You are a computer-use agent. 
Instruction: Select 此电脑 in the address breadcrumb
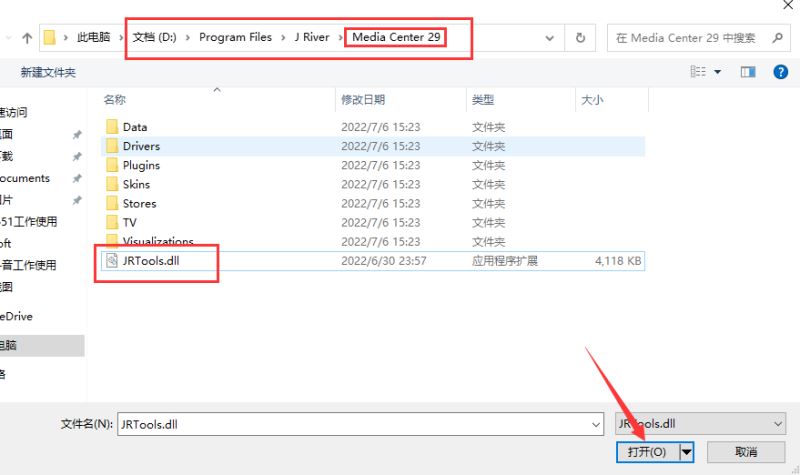[93, 37]
